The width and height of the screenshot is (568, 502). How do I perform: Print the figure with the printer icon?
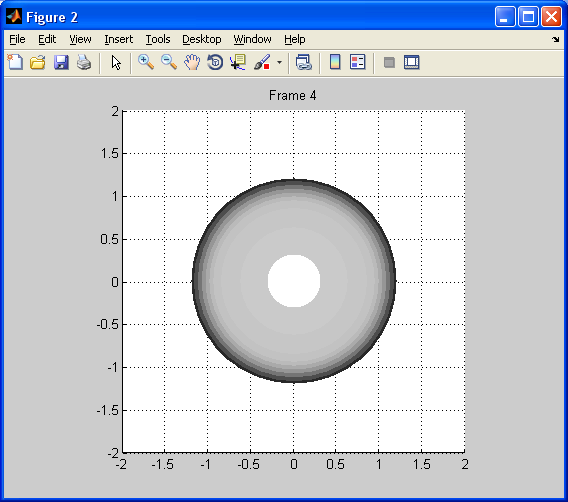(84, 62)
